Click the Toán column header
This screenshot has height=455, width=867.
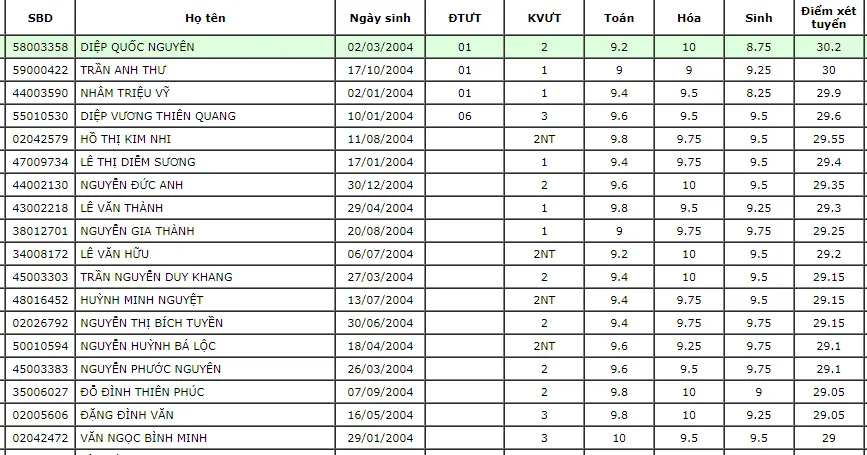coord(619,18)
